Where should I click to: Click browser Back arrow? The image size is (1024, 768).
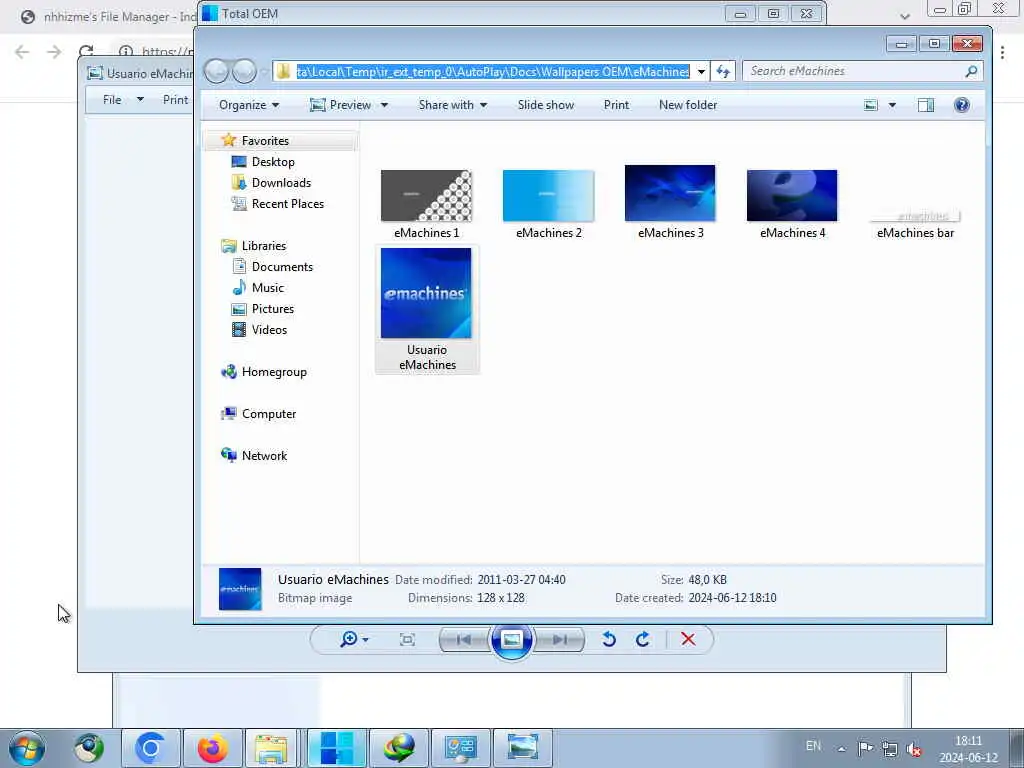22,52
